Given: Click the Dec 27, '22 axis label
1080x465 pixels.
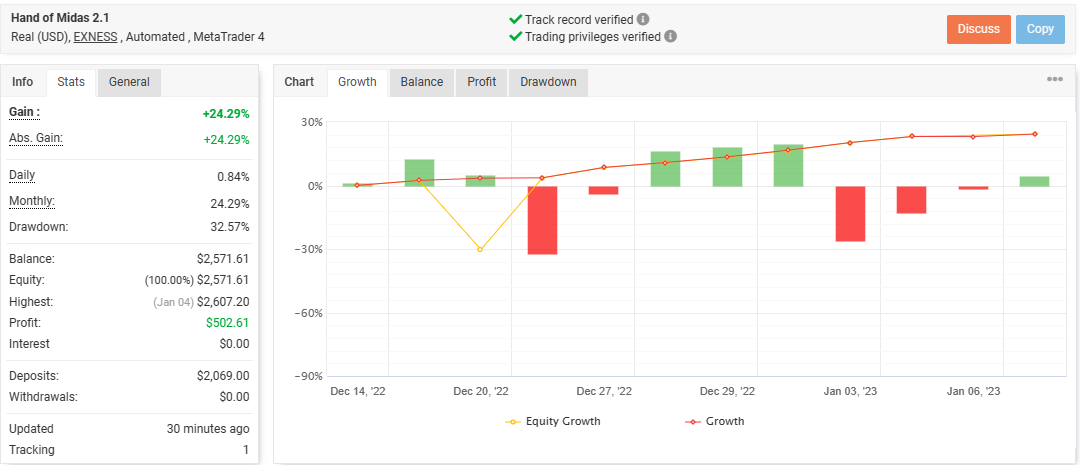Looking at the screenshot, I should 604,391.
